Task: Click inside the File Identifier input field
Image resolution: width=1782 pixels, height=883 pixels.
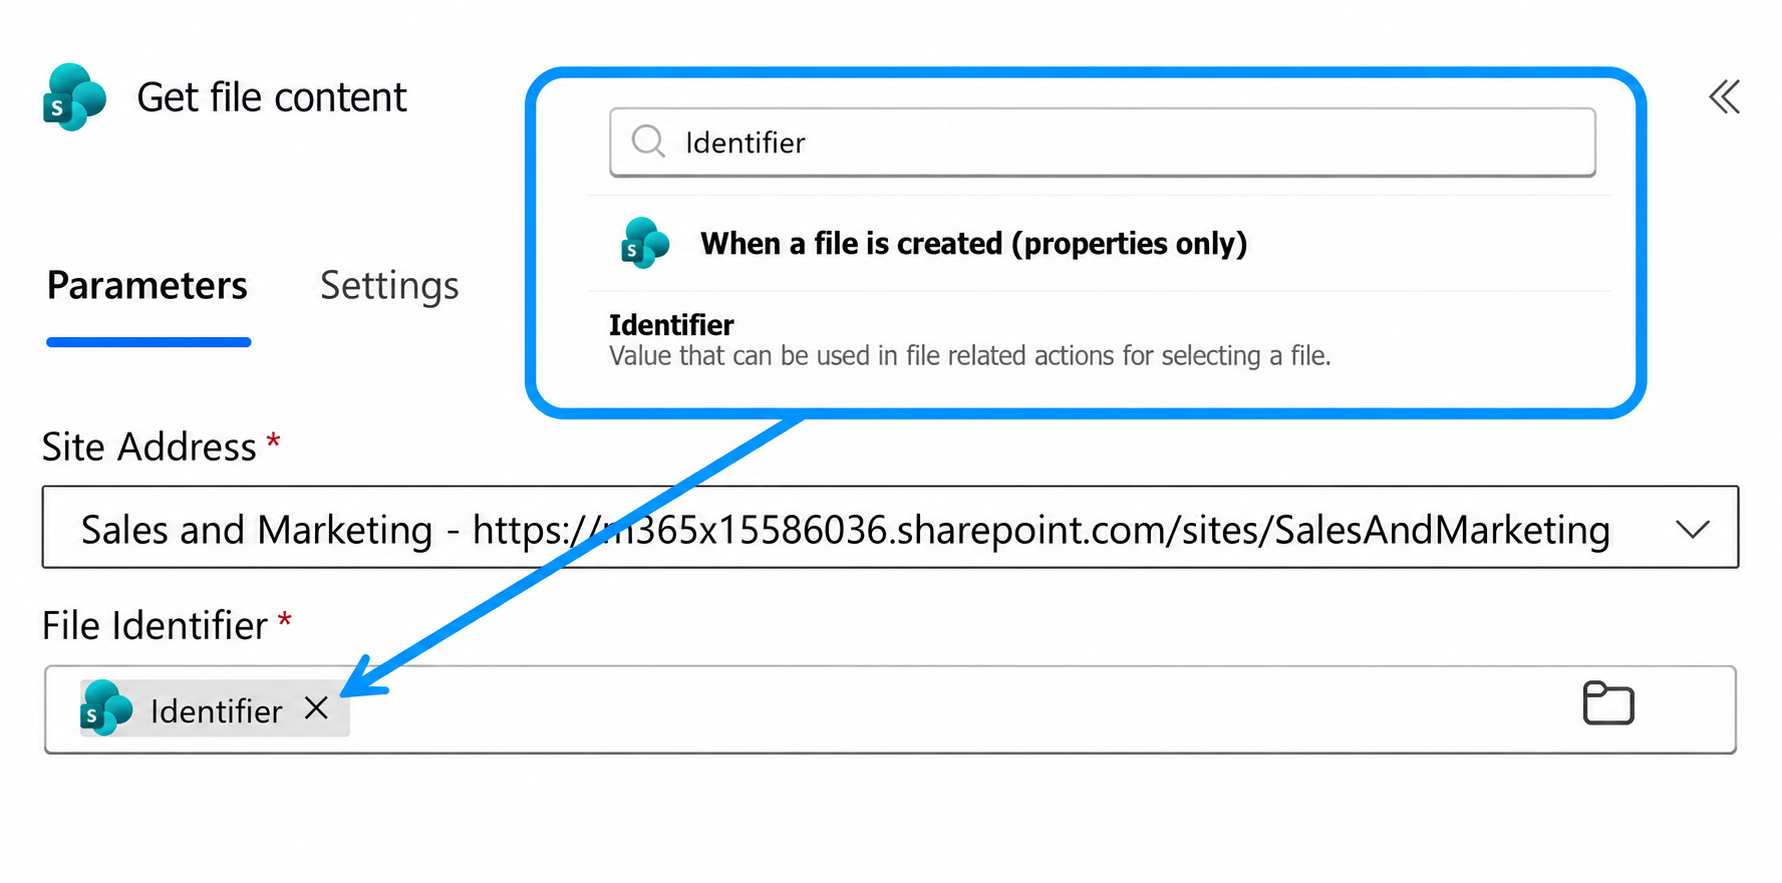Action: click(890, 709)
